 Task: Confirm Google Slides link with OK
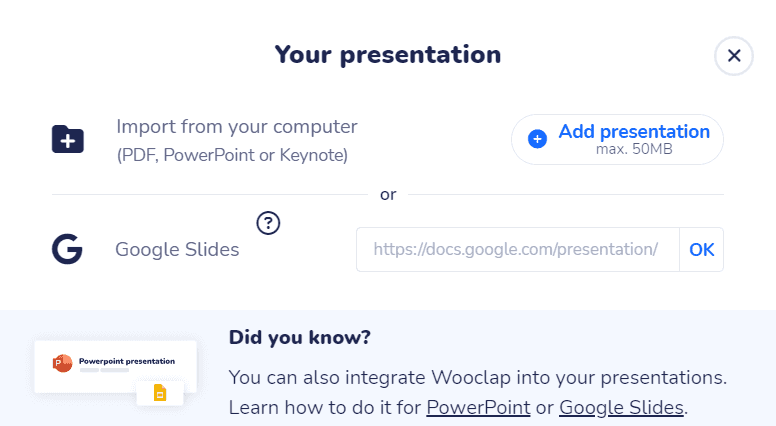click(x=701, y=249)
